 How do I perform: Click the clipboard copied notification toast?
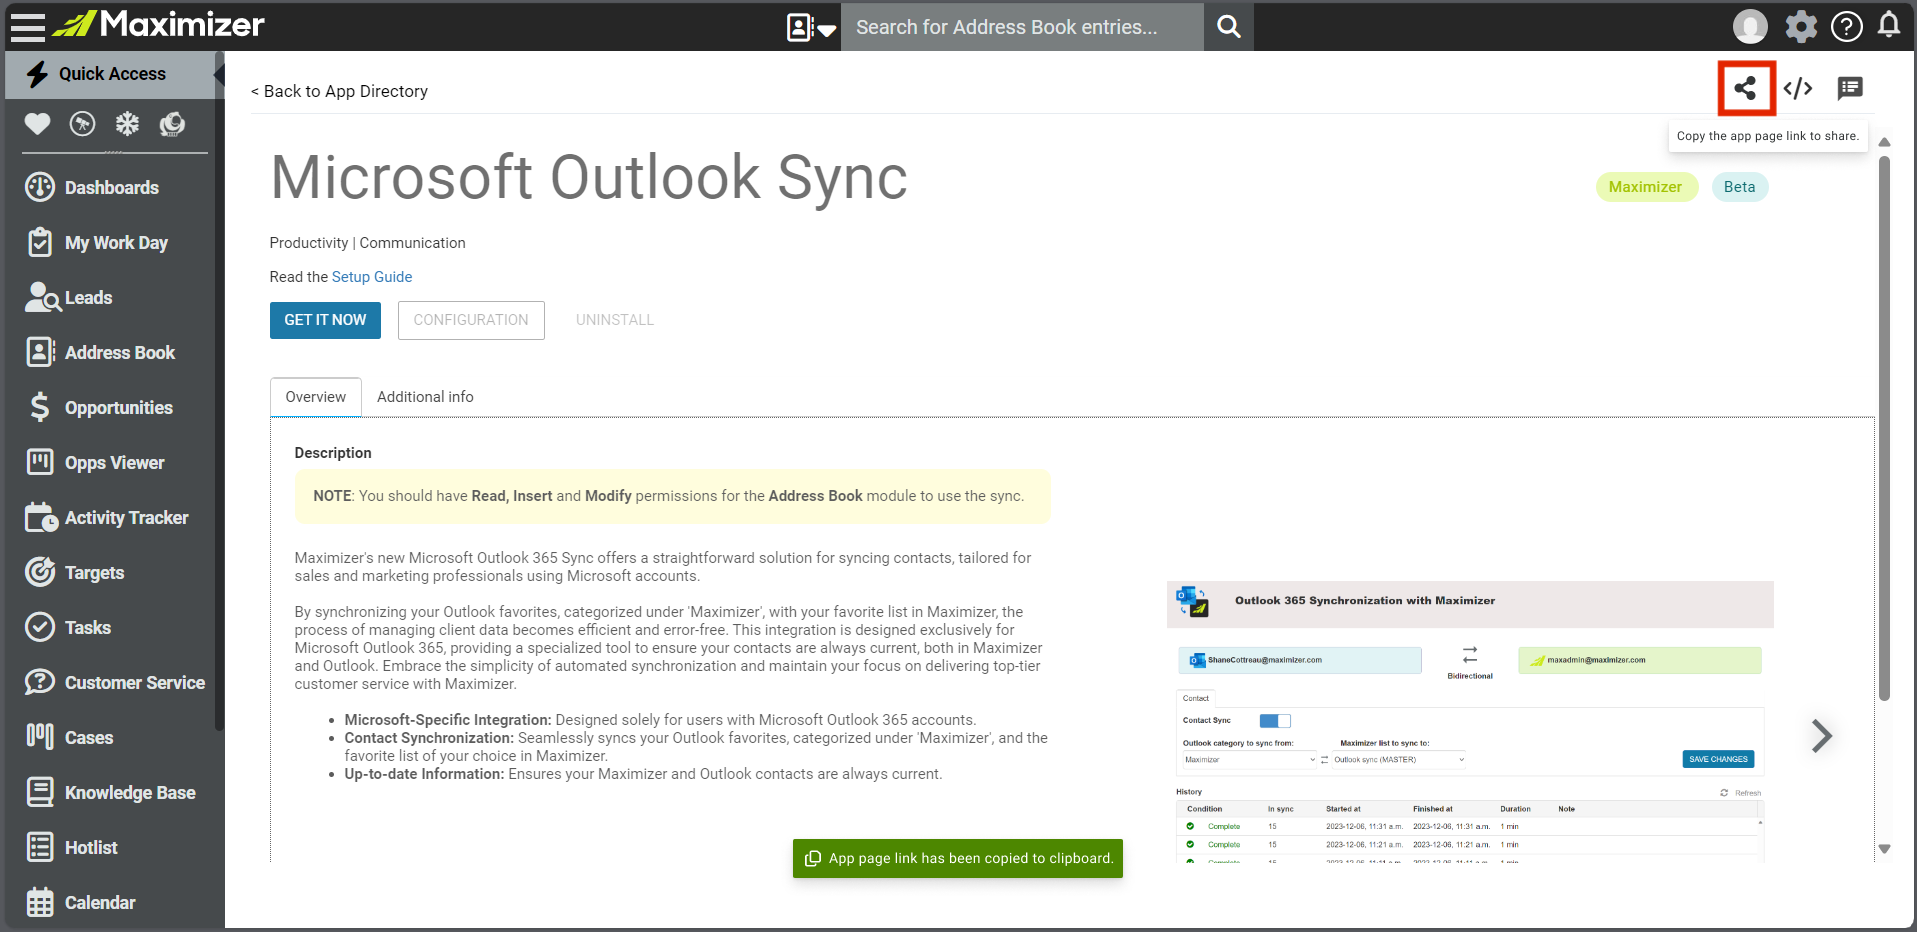(958, 858)
